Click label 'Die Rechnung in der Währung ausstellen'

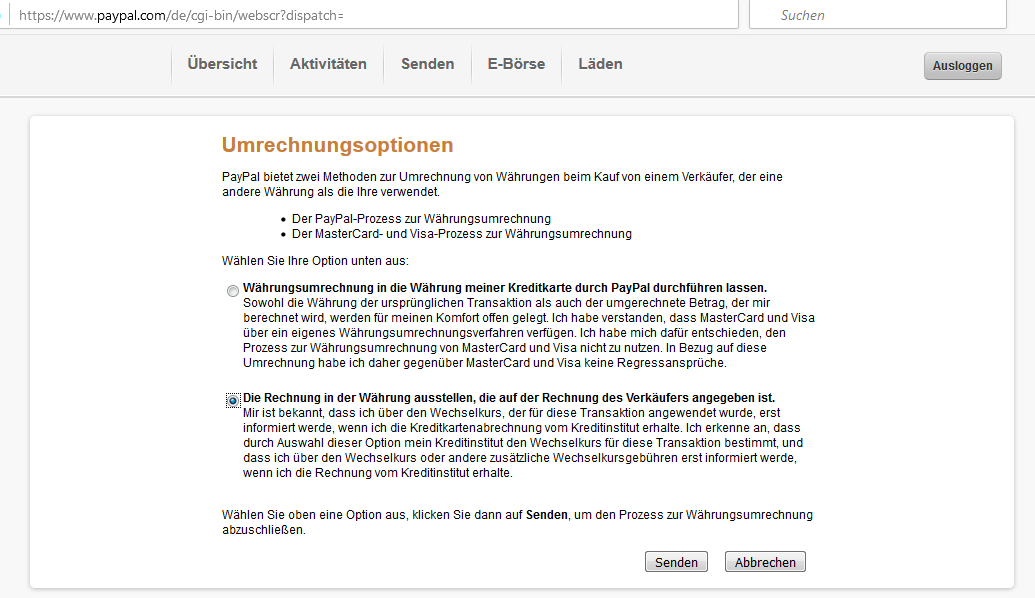[x=509, y=398]
